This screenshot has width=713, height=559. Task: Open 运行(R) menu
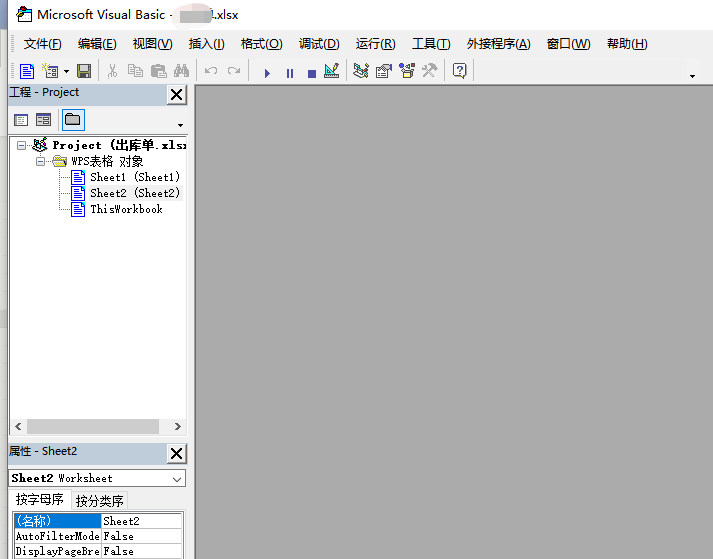coord(375,44)
